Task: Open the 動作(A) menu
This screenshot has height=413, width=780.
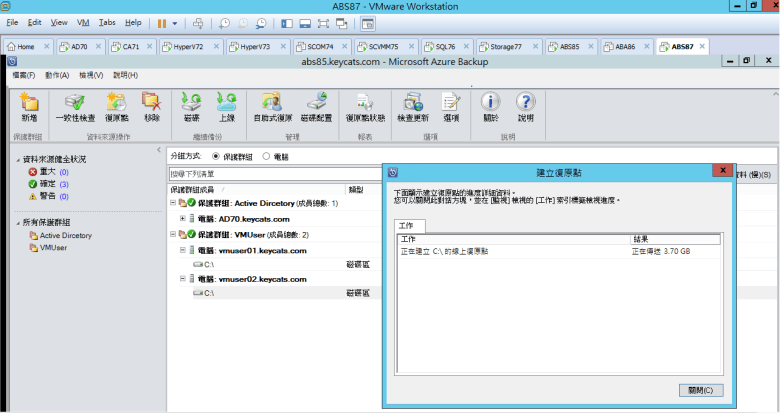Action: (57, 75)
